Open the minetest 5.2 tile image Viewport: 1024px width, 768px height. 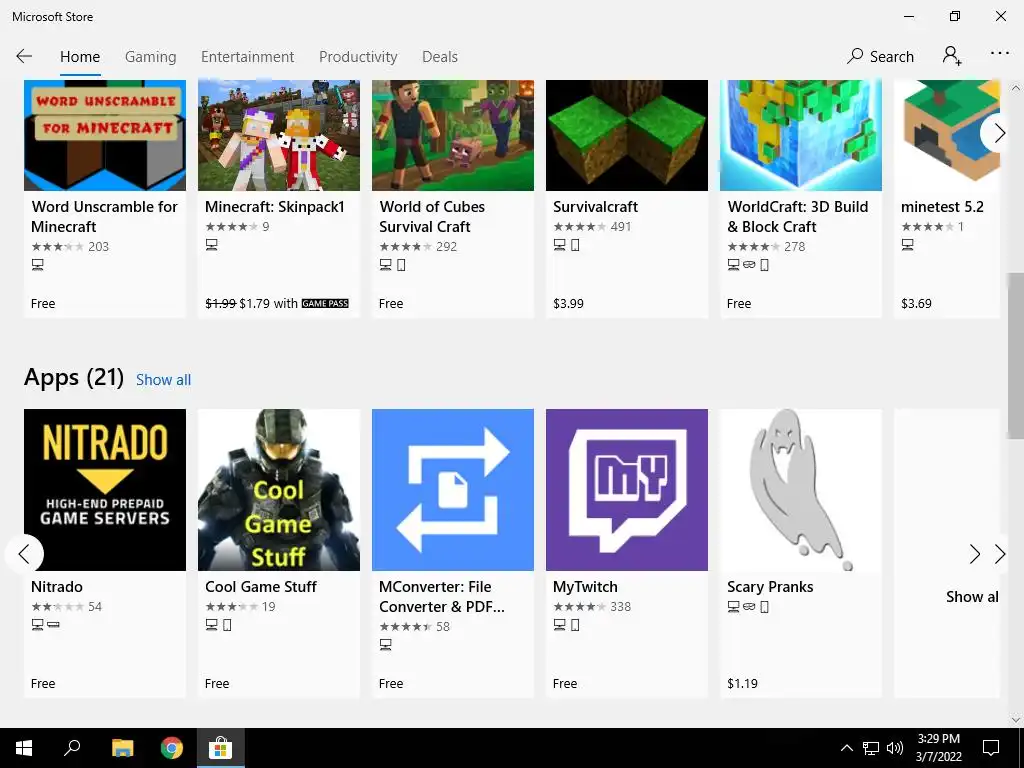click(x=947, y=135)
